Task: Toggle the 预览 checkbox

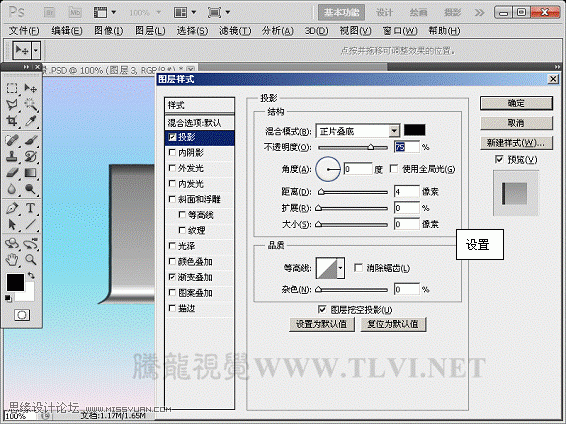Action: point(499,159)
